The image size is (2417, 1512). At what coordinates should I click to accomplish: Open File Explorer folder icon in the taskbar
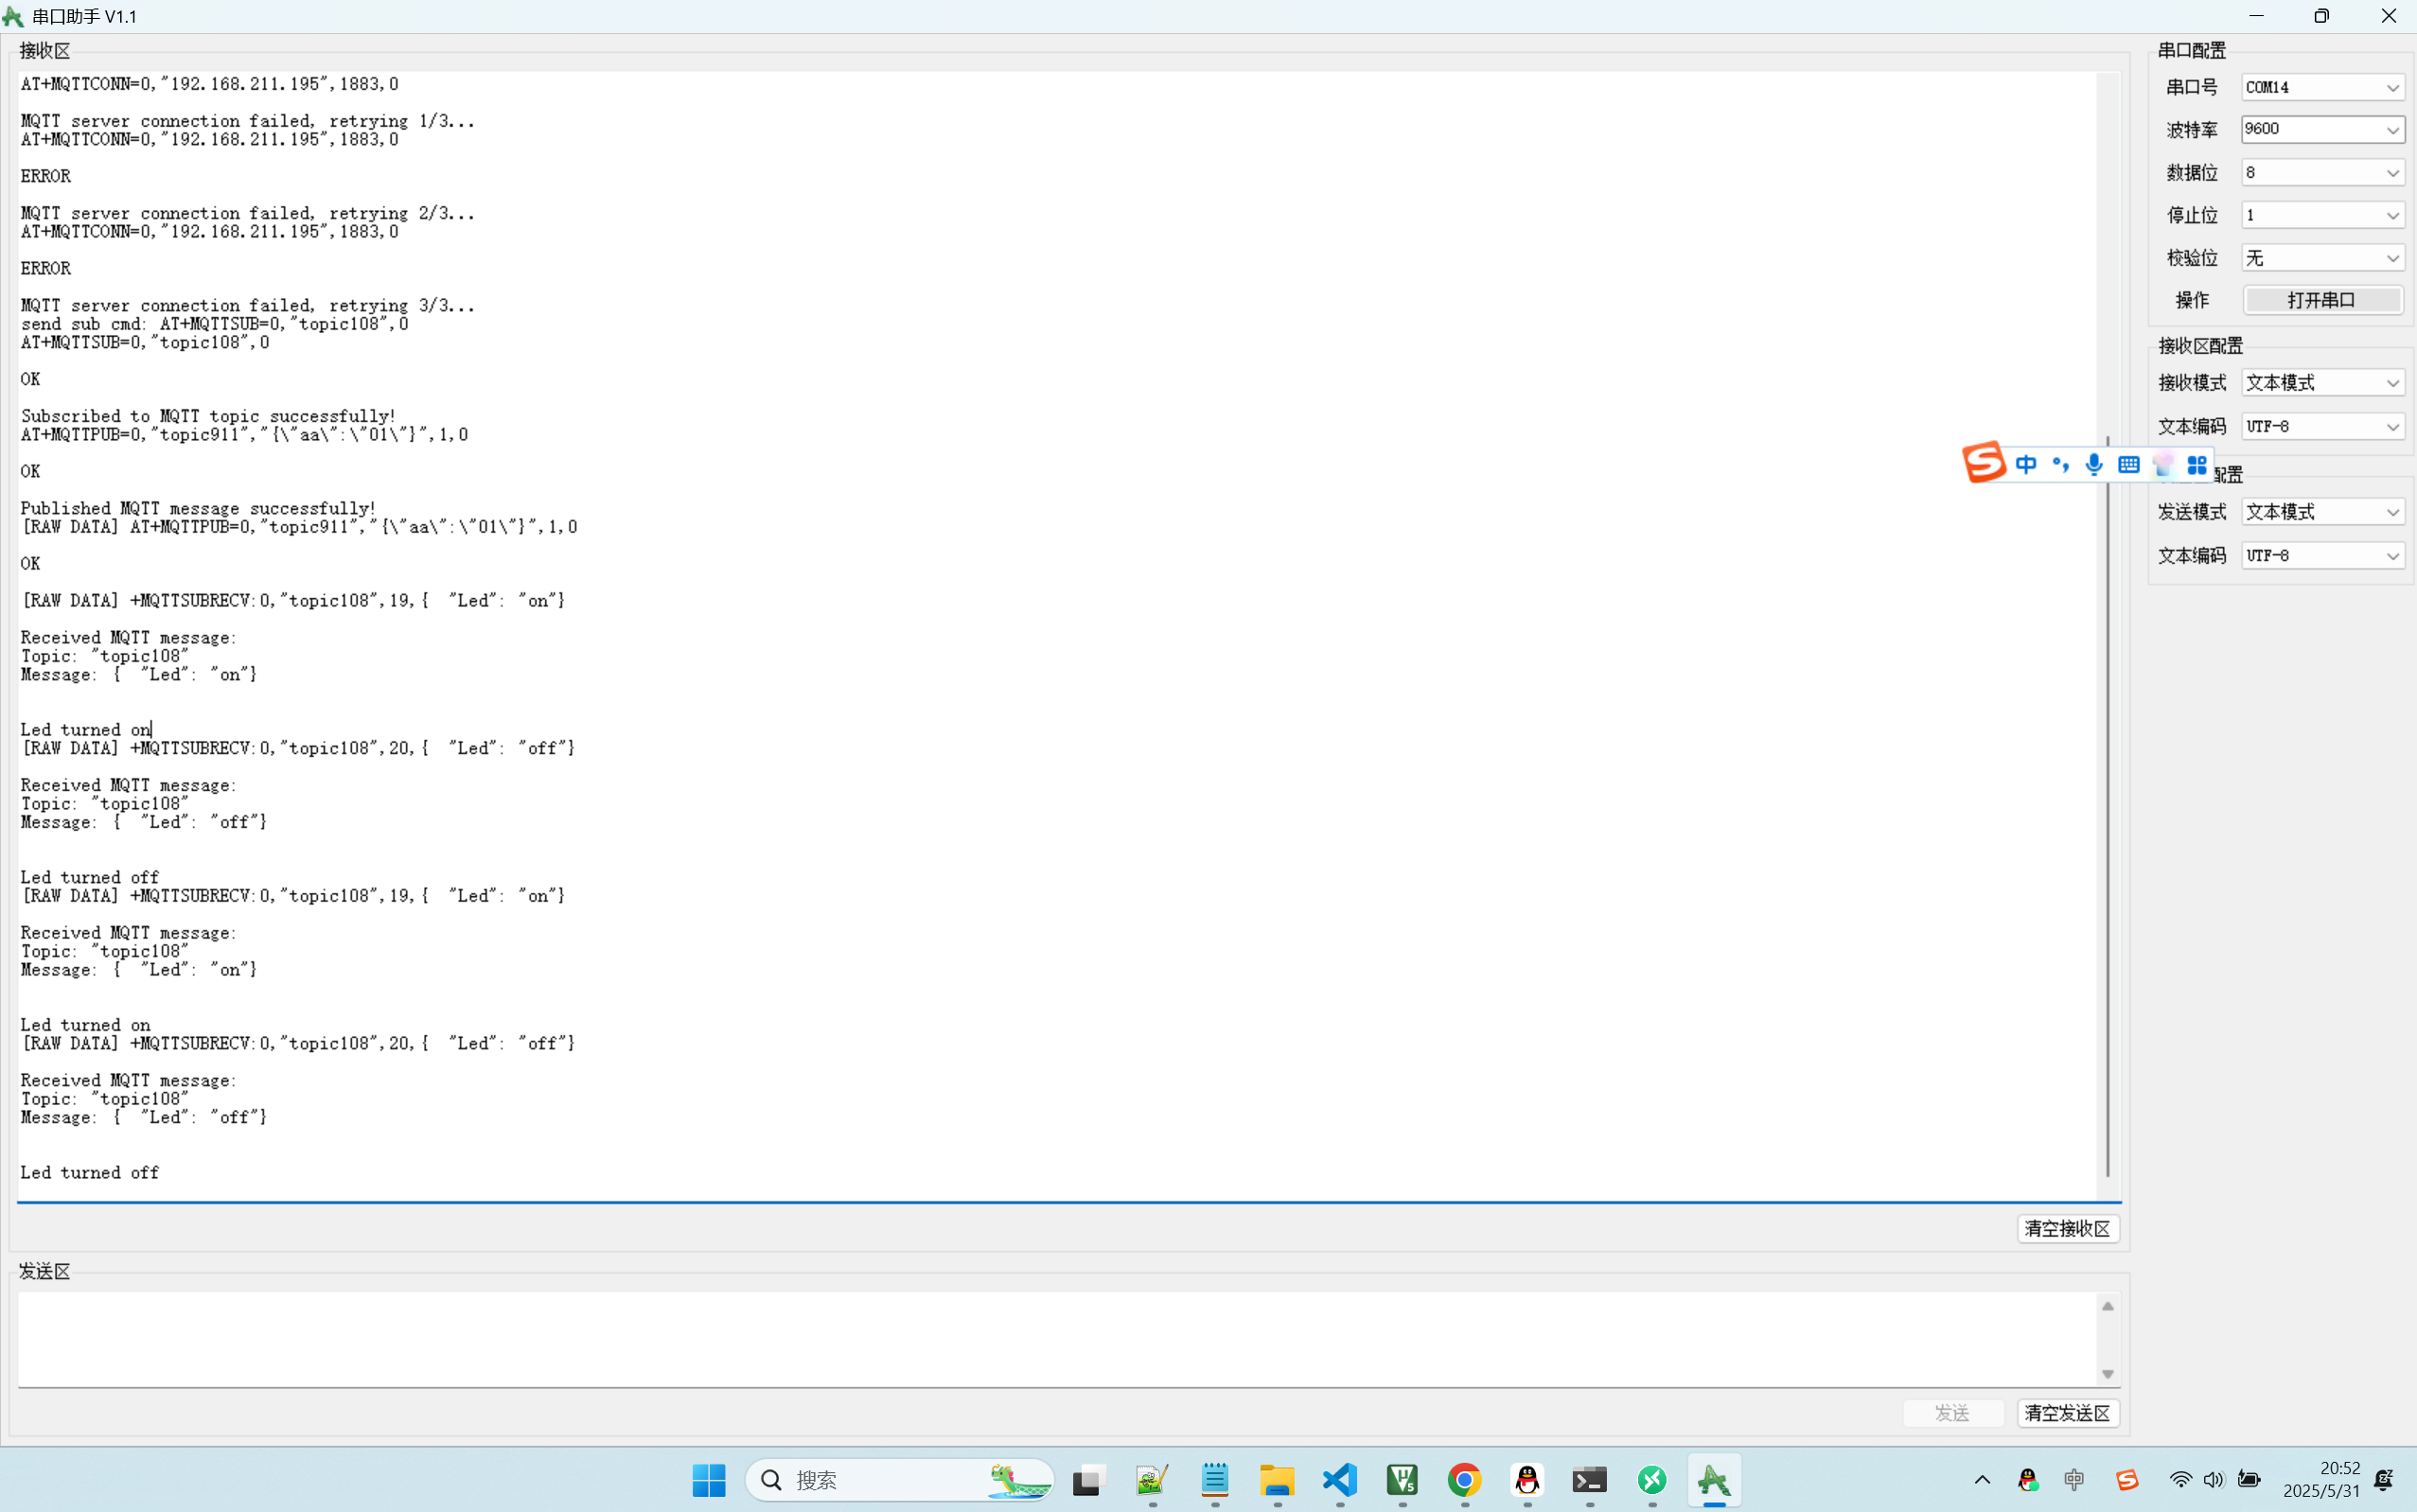click(x=1277, y=1479)
